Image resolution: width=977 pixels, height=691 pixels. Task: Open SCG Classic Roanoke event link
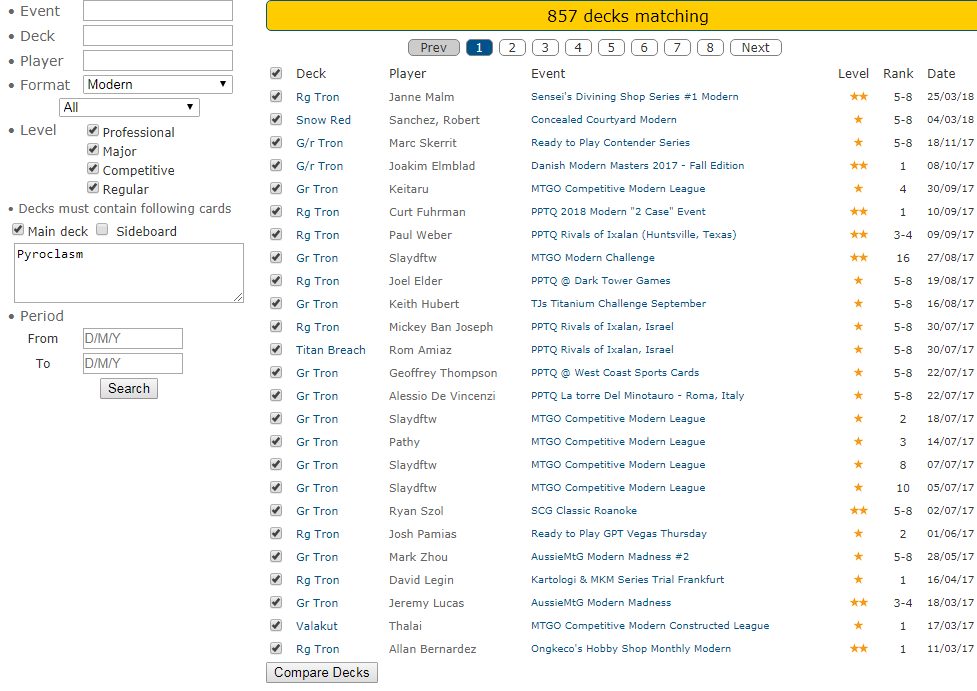pos(583,511)
